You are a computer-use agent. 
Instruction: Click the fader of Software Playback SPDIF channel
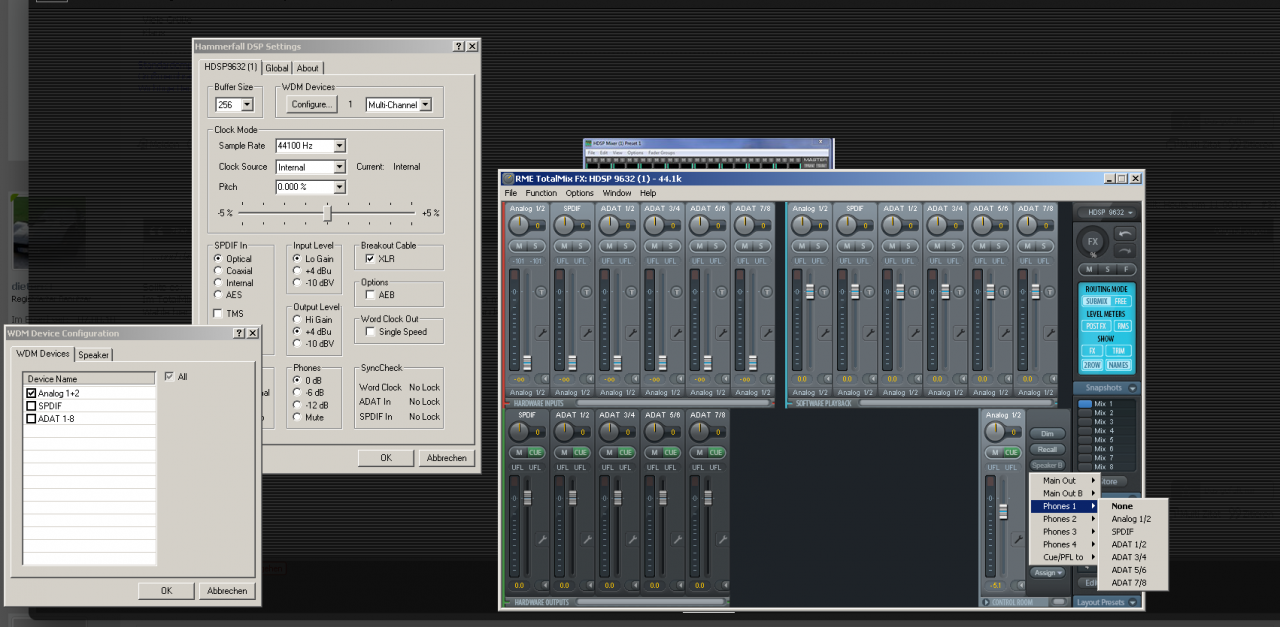tap(855, 291)
